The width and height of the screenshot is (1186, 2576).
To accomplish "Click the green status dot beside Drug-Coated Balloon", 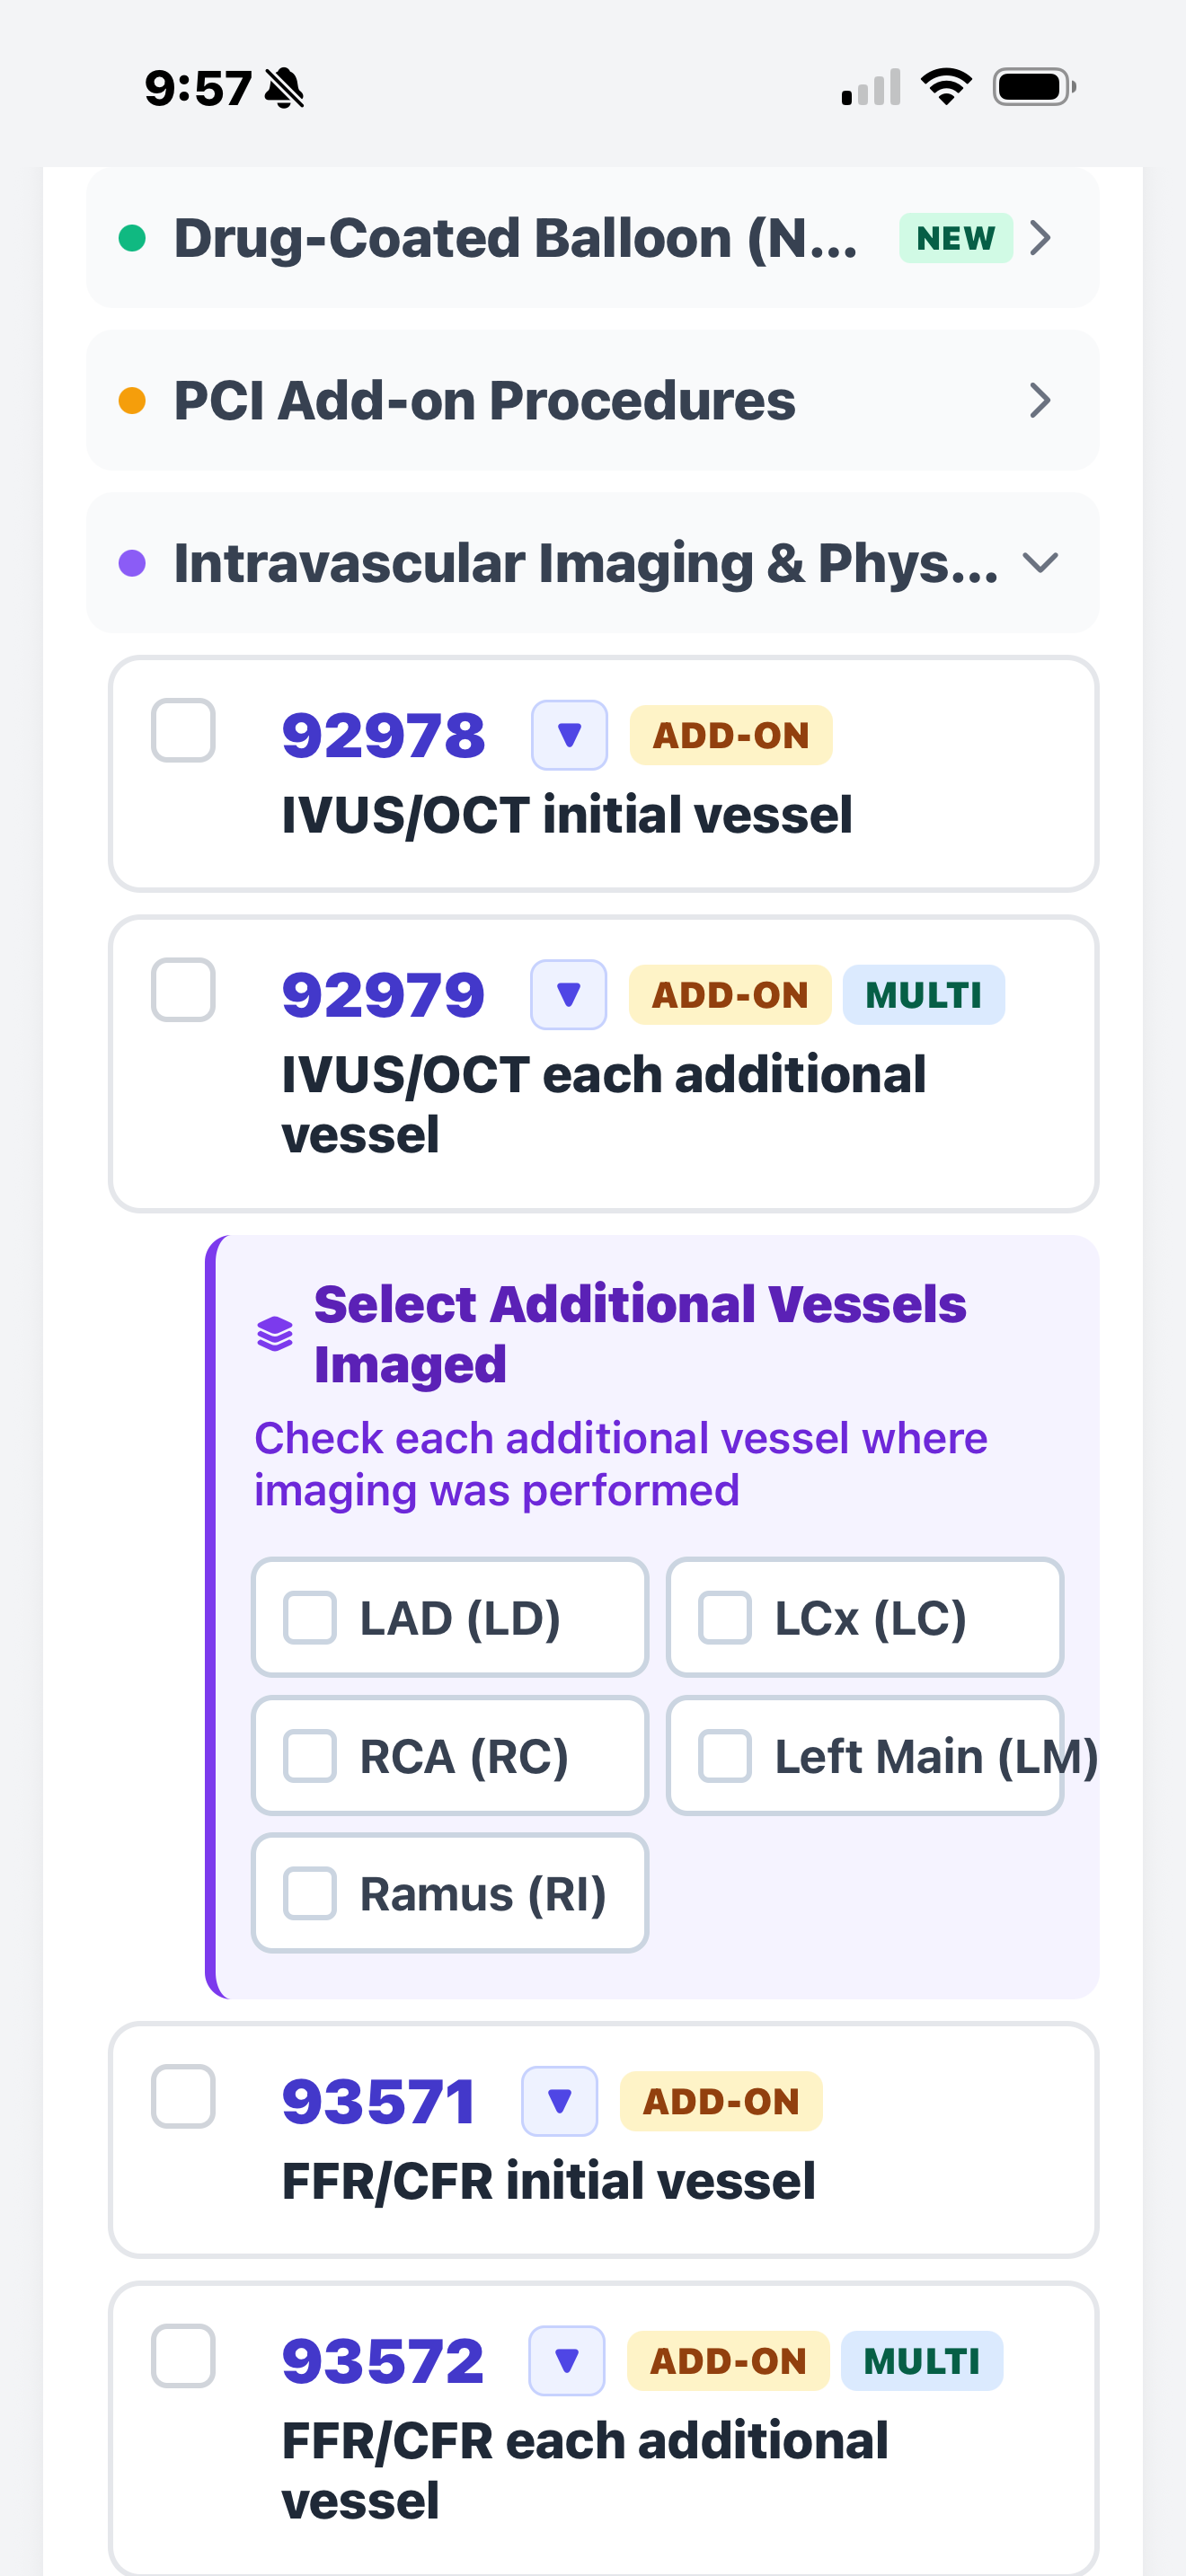I will pos(131,238).
